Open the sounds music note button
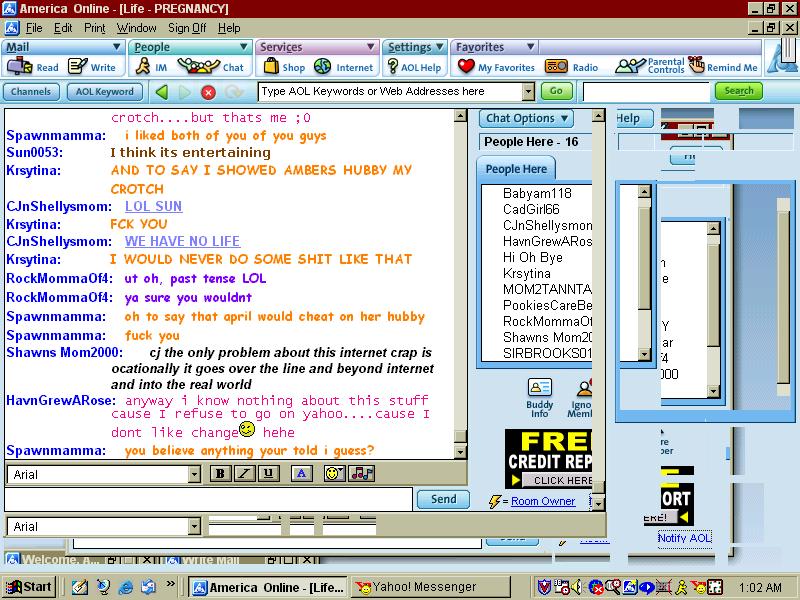This screenshot has height=600, width=800. pyautogui.click(x=362, y=473)
